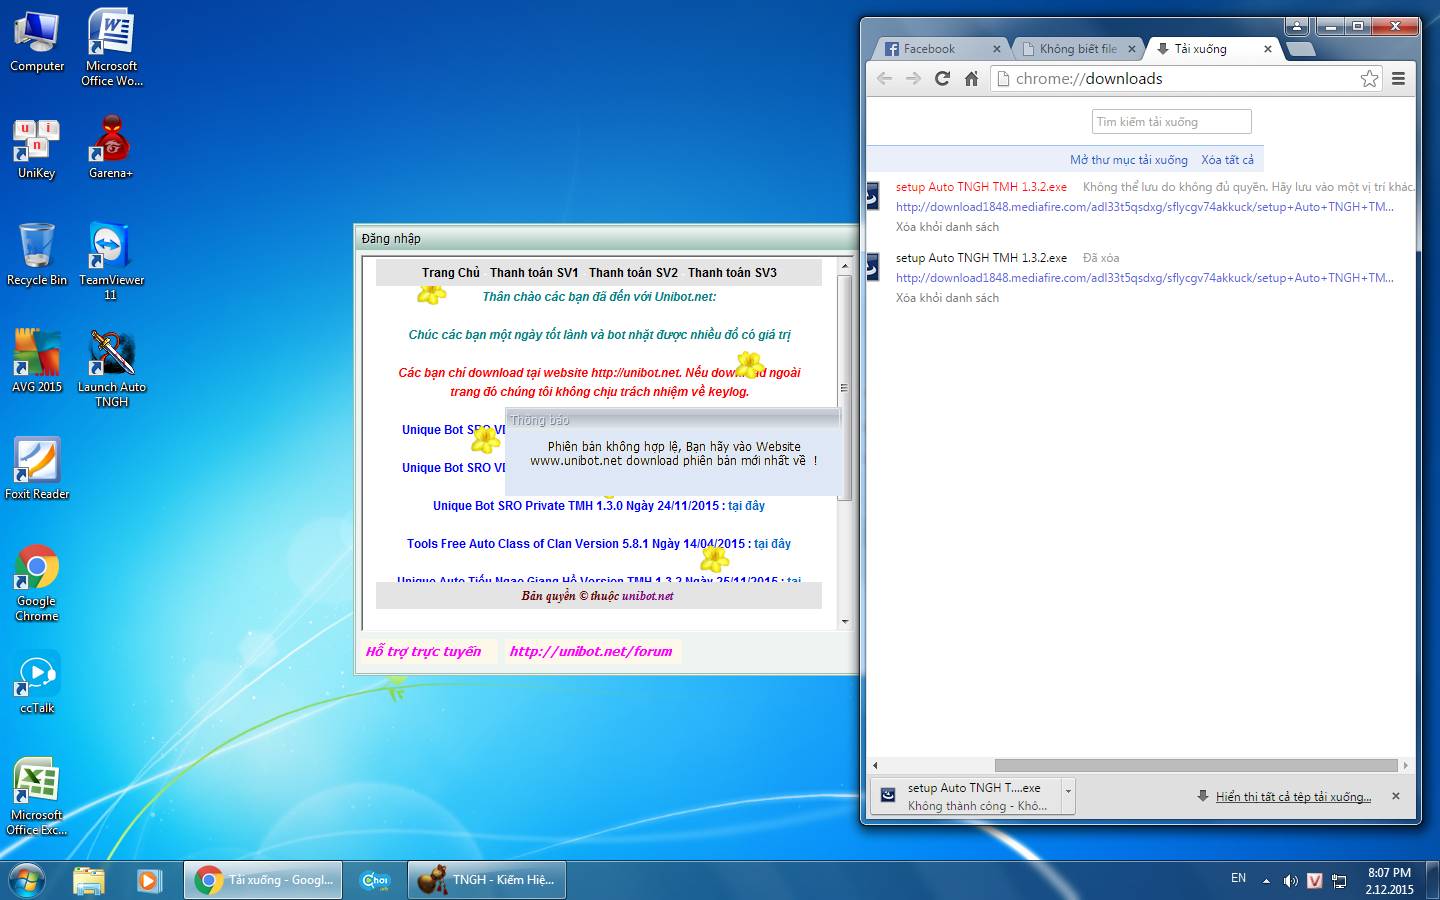Image resolution: width=1440 pixels, height=900 pixels.
Task: Click Đăng nhập window vertical scrollbar down arrow
Action: (x=845, y=621)
